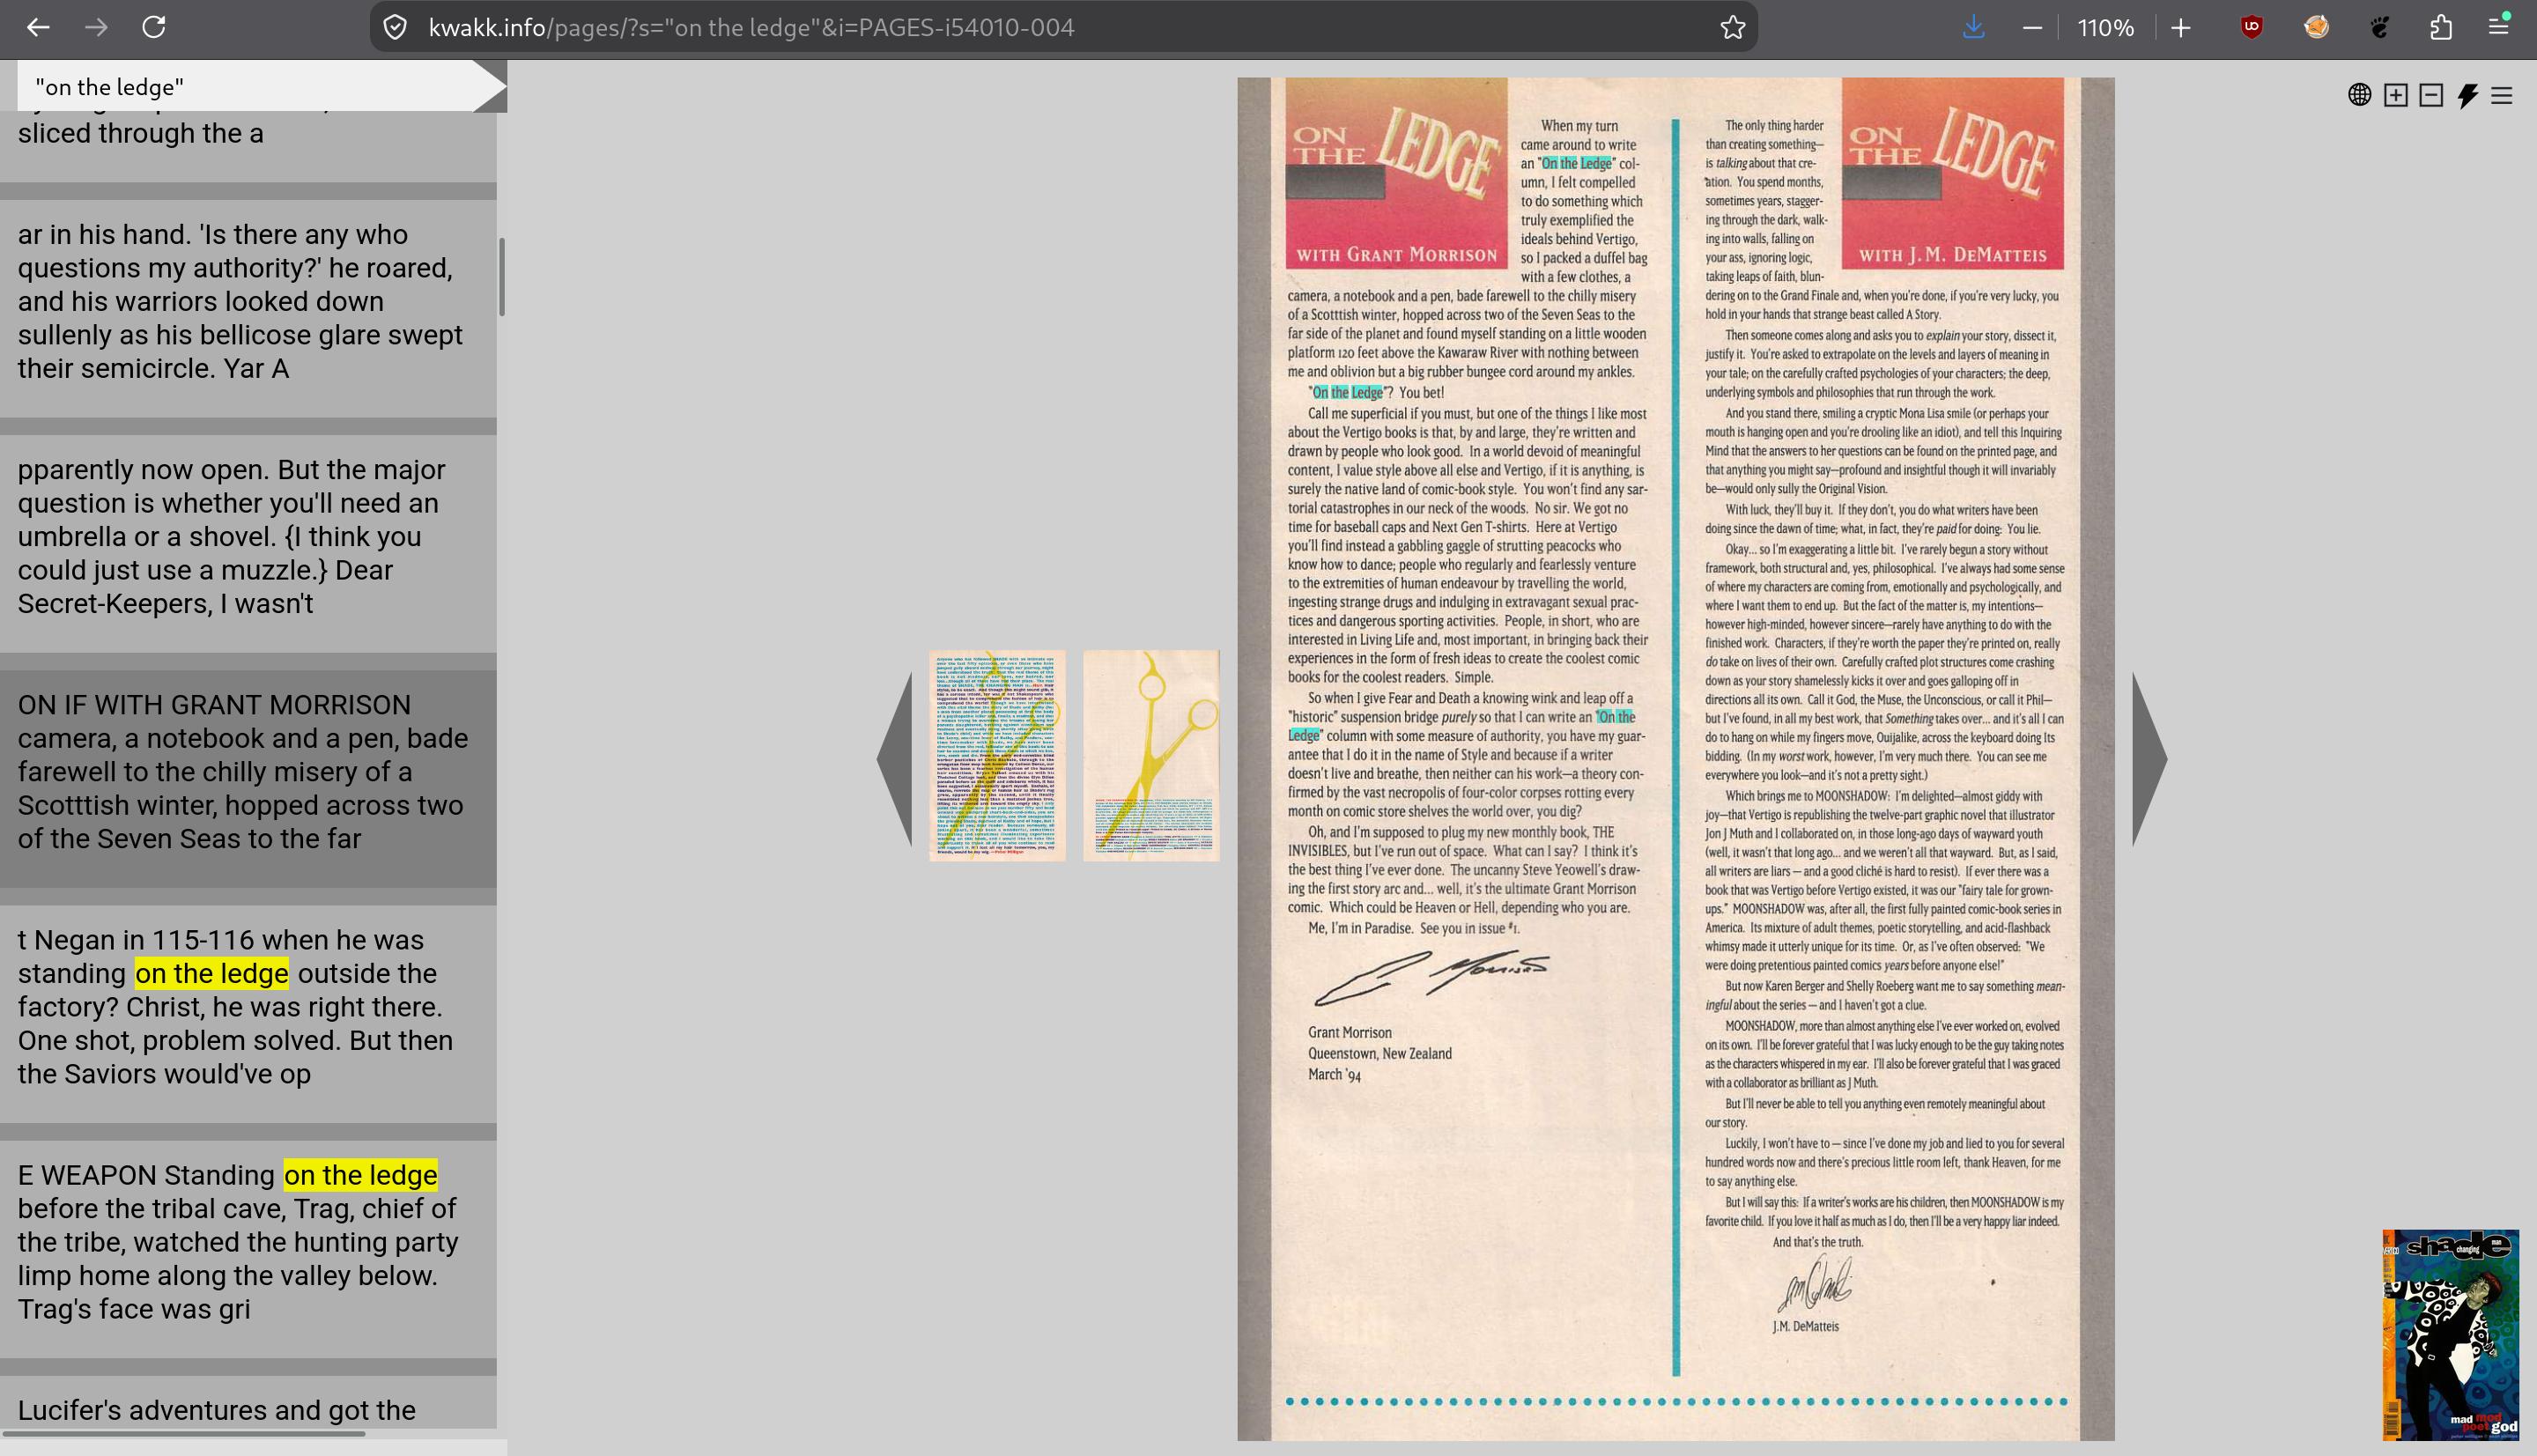Click the browser forward arrow
This screenshot has height=1456, width=2537.
tap(96, 27)
